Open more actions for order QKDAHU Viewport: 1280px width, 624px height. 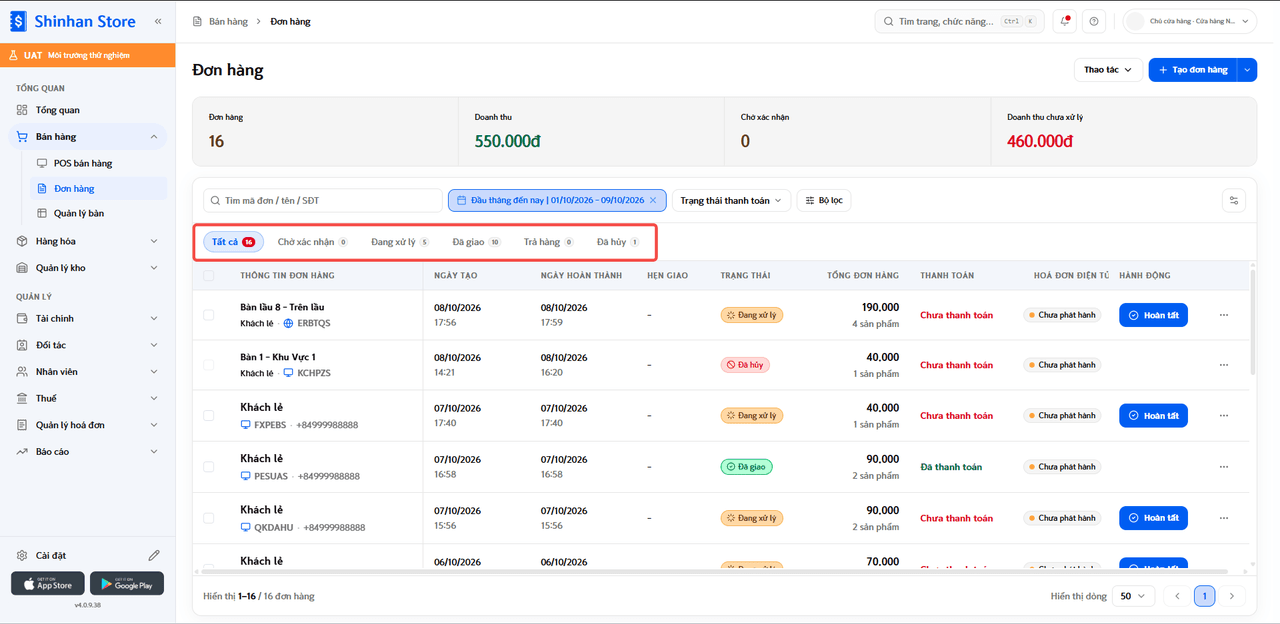click(1224, 518)
